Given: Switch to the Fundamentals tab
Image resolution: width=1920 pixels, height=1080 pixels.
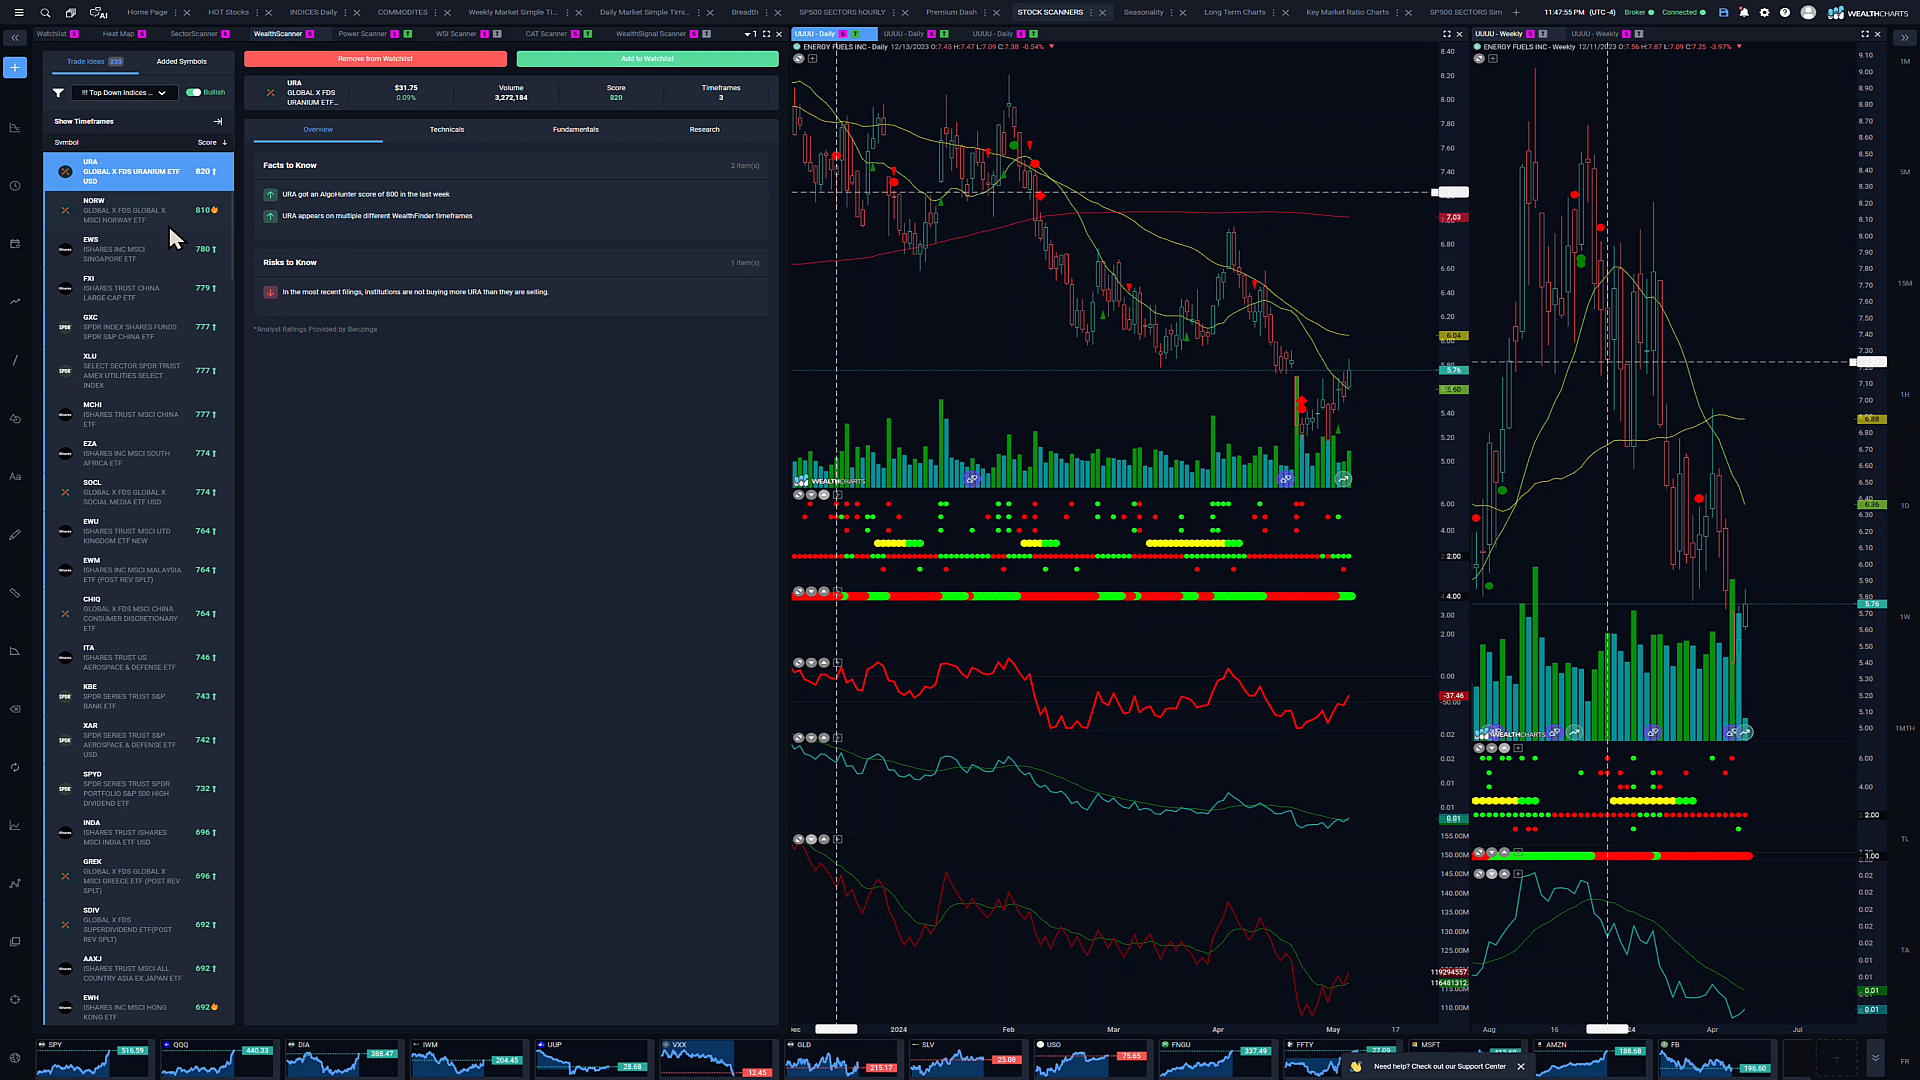Looking at the screenshot, I should tap(576, 130).
